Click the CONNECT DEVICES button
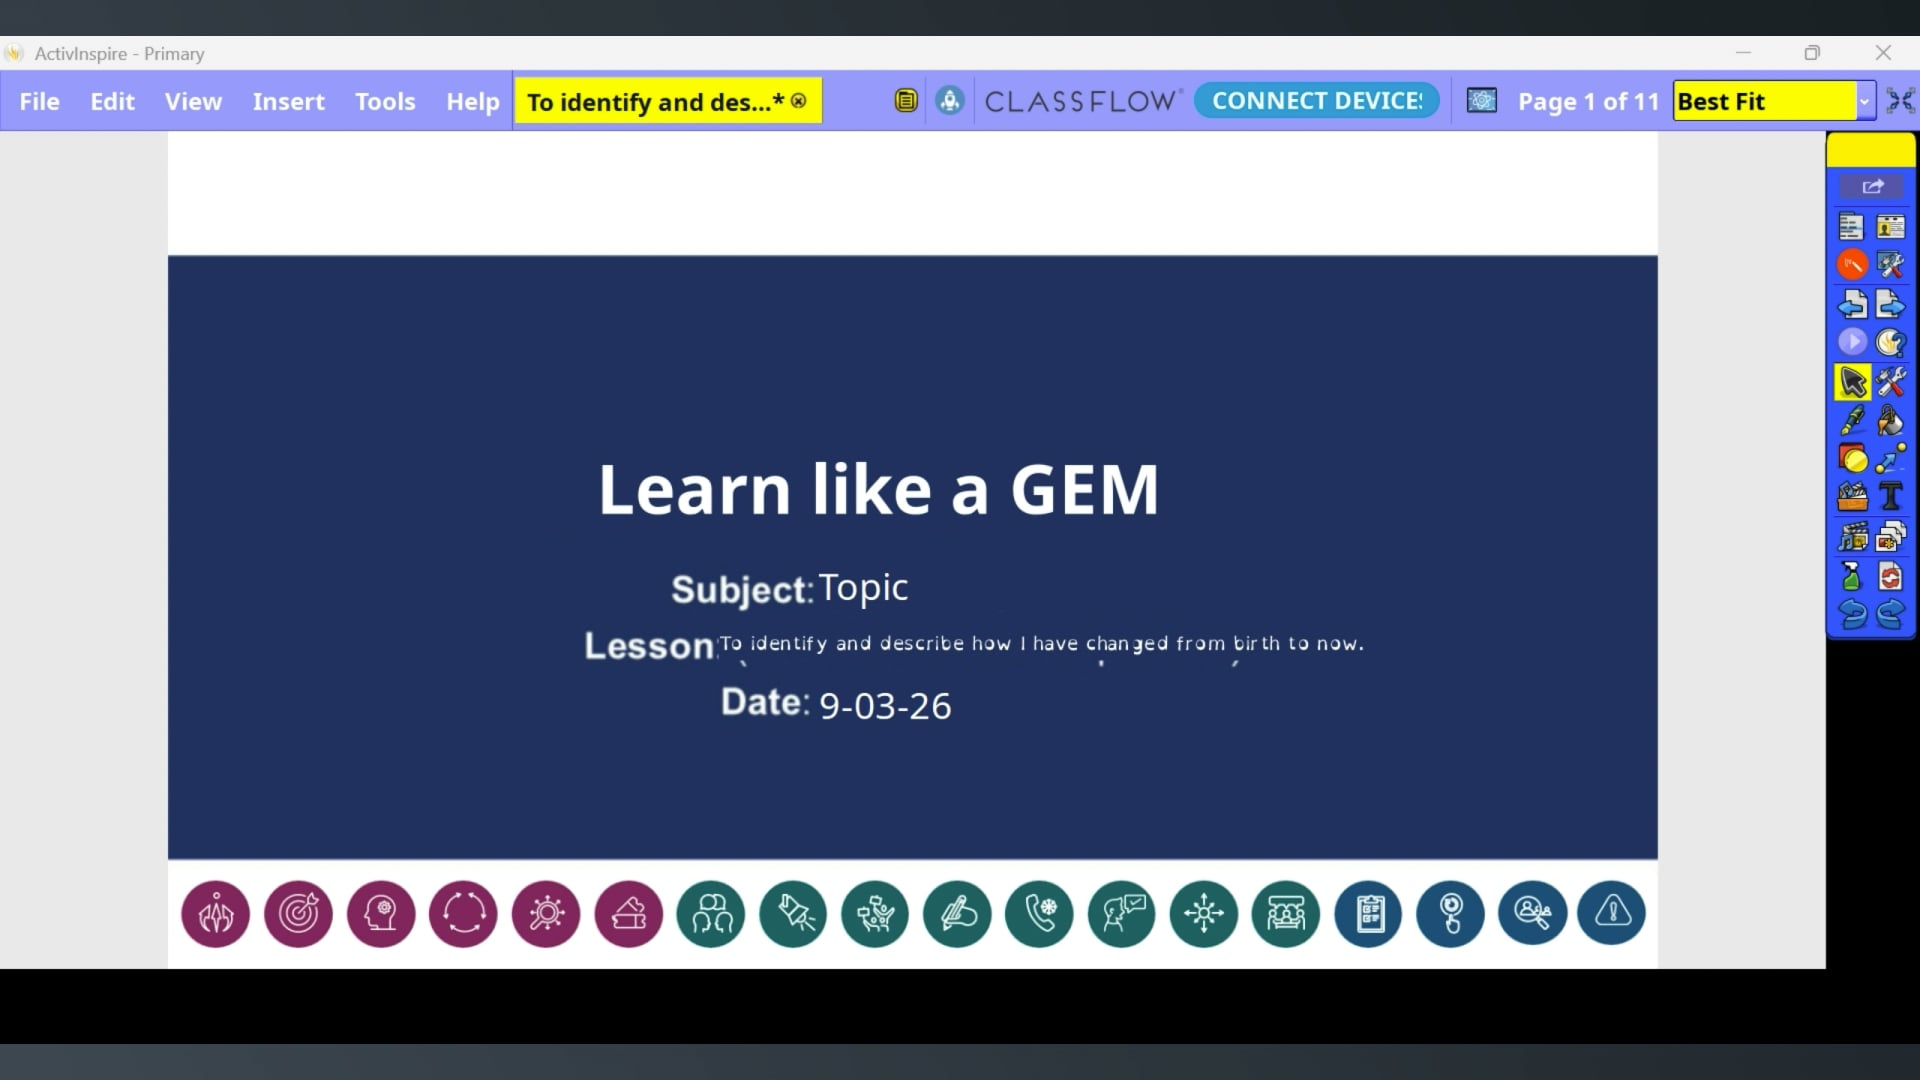 pos(1317,101)
